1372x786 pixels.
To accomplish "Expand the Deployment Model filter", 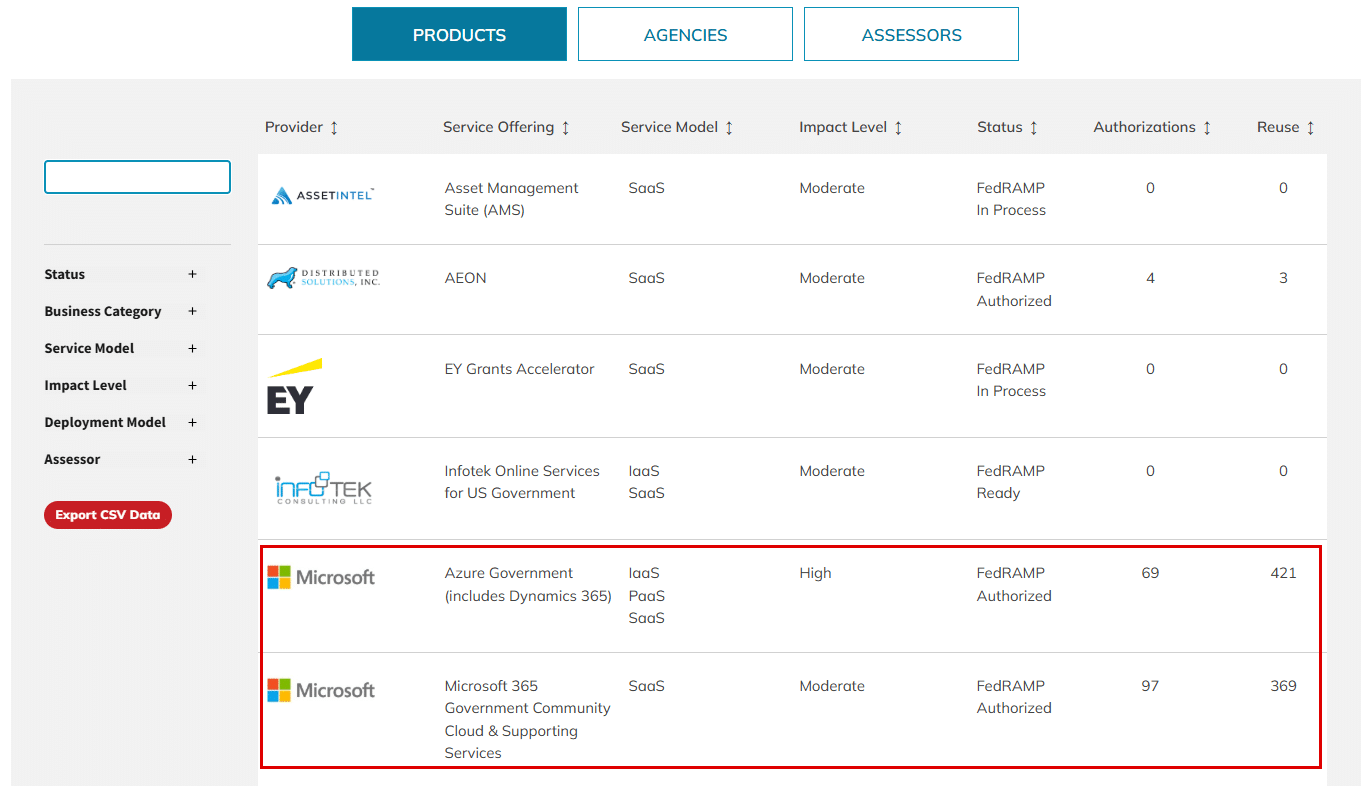I will [192, 422].
